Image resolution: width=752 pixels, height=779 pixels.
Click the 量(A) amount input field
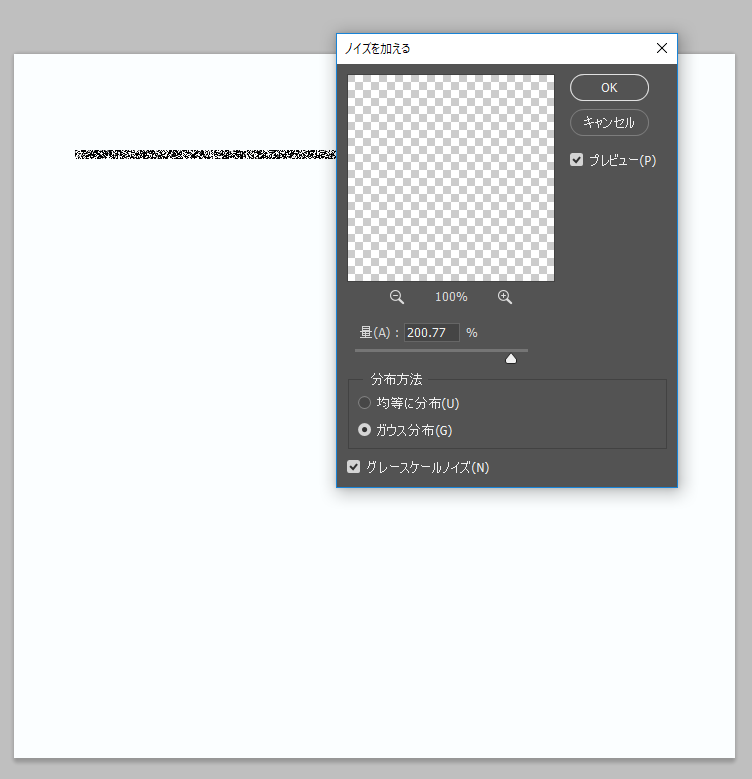point(432,332)
